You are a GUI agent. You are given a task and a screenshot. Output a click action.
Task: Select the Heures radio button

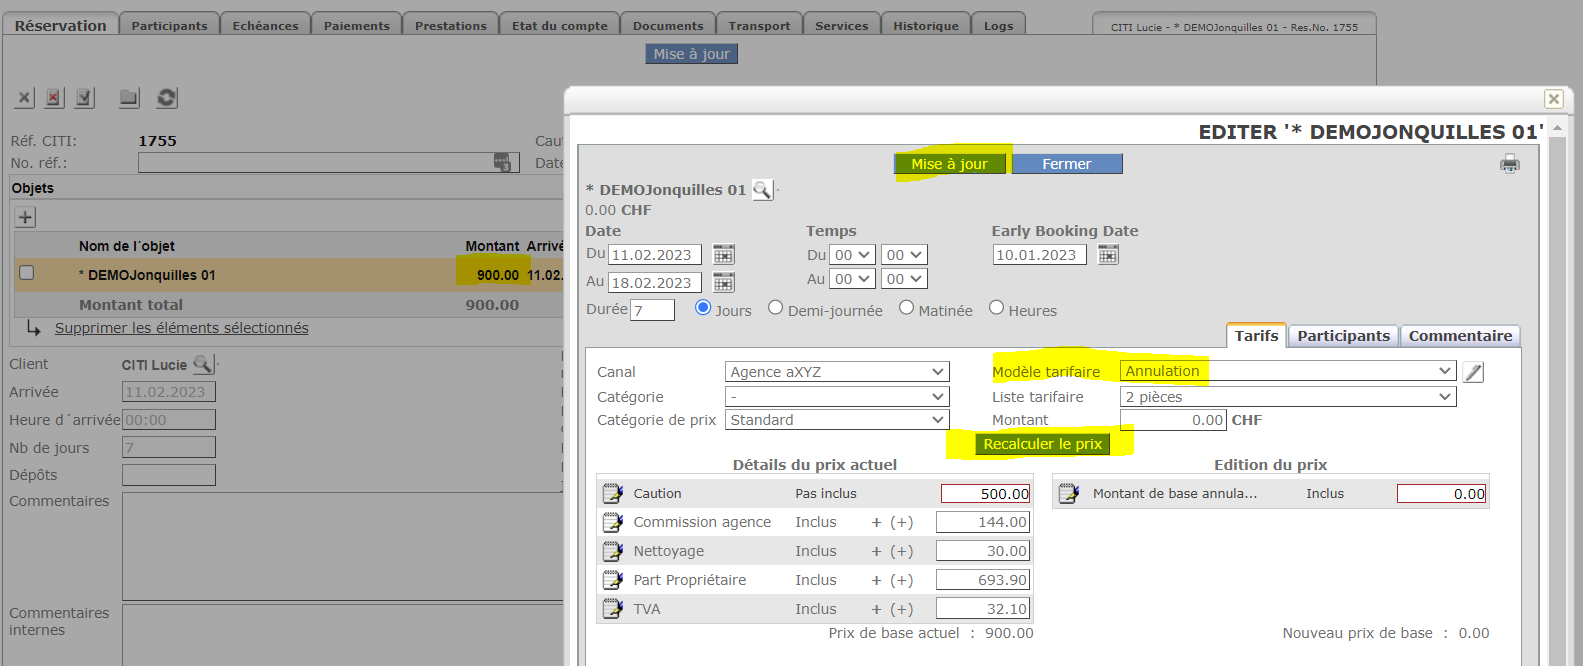(996, 308)
